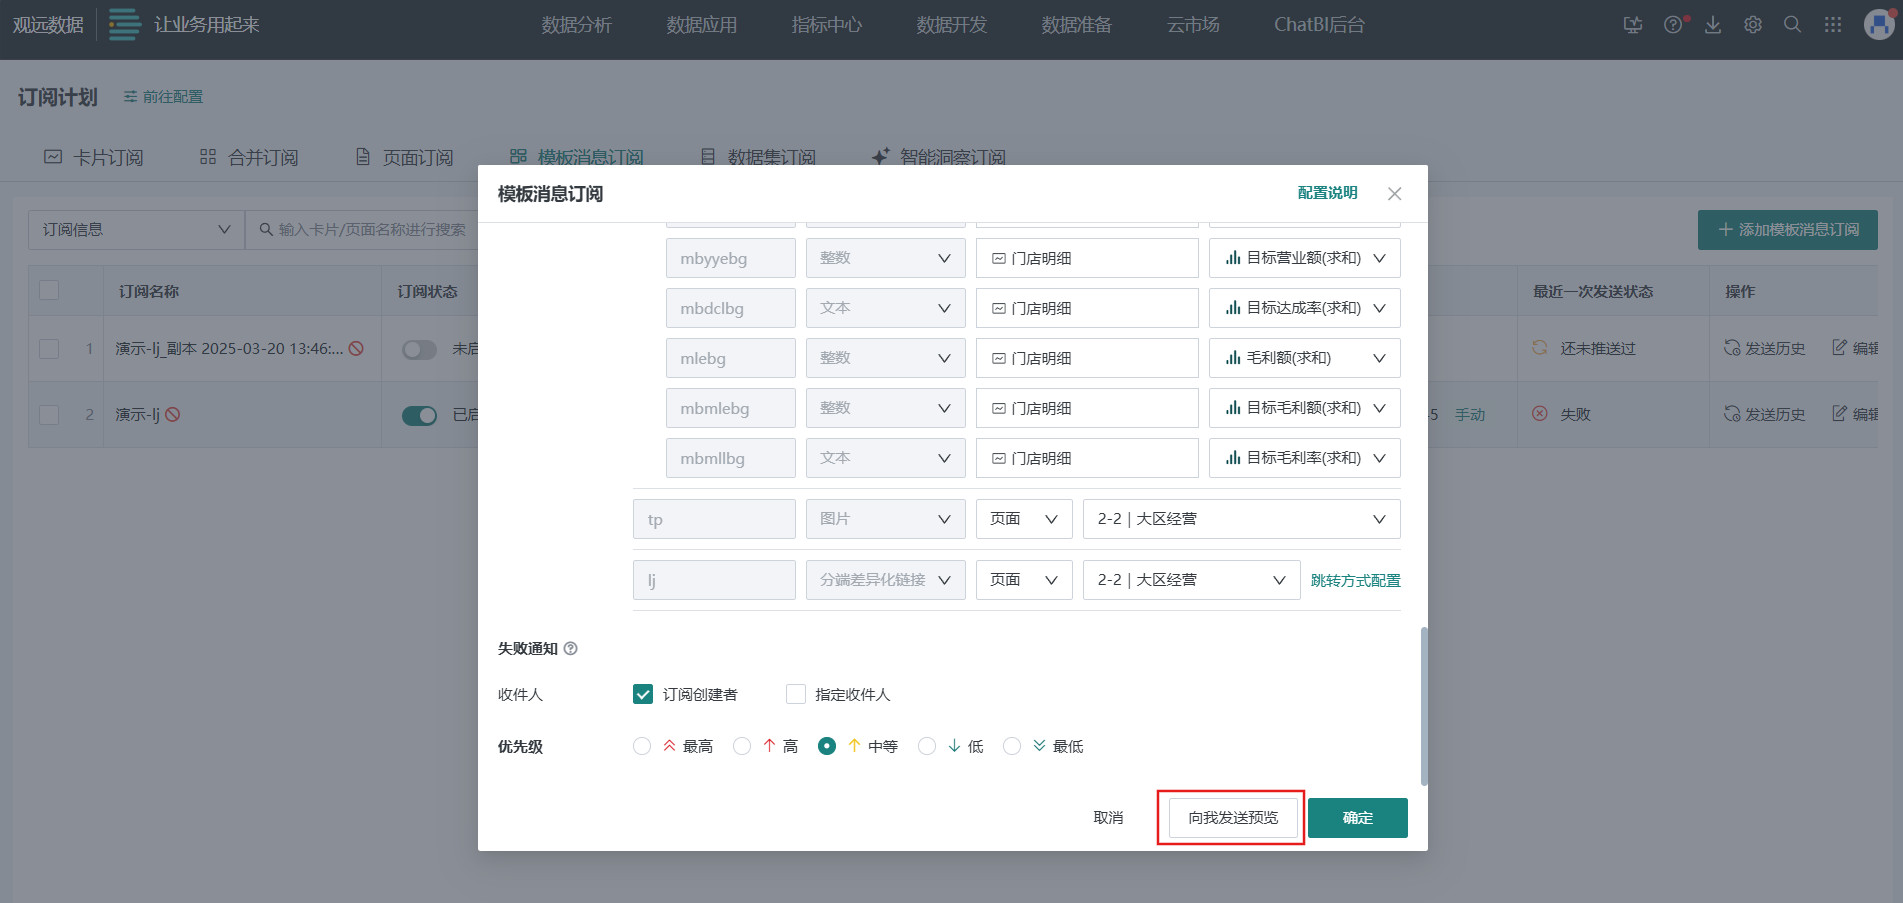
Task: Click the screen monitor icon in top bar
Action: coord(1632,25)
